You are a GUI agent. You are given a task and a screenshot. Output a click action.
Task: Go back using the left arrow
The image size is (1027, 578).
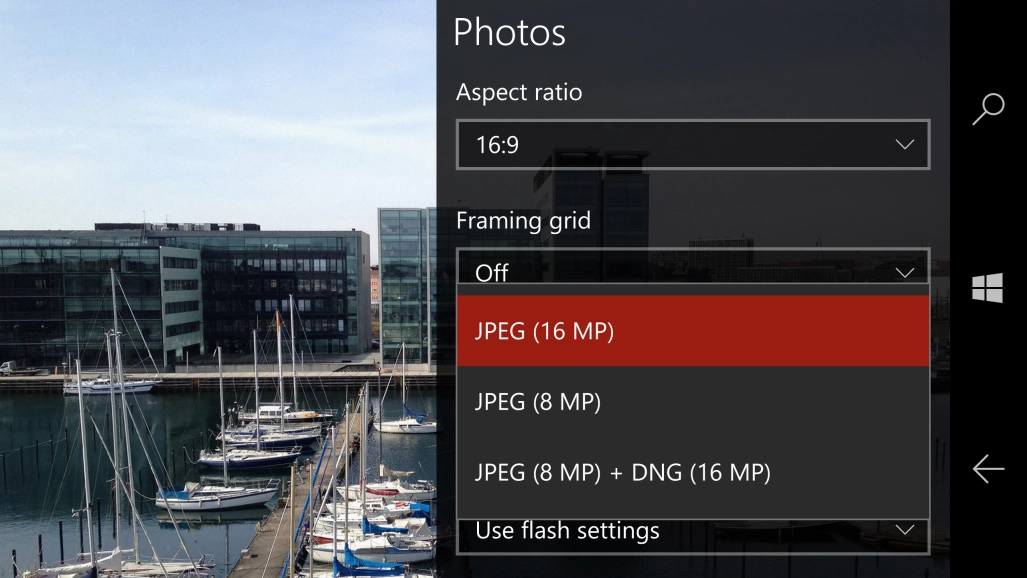pyautogui.click(x=988, y=469)
